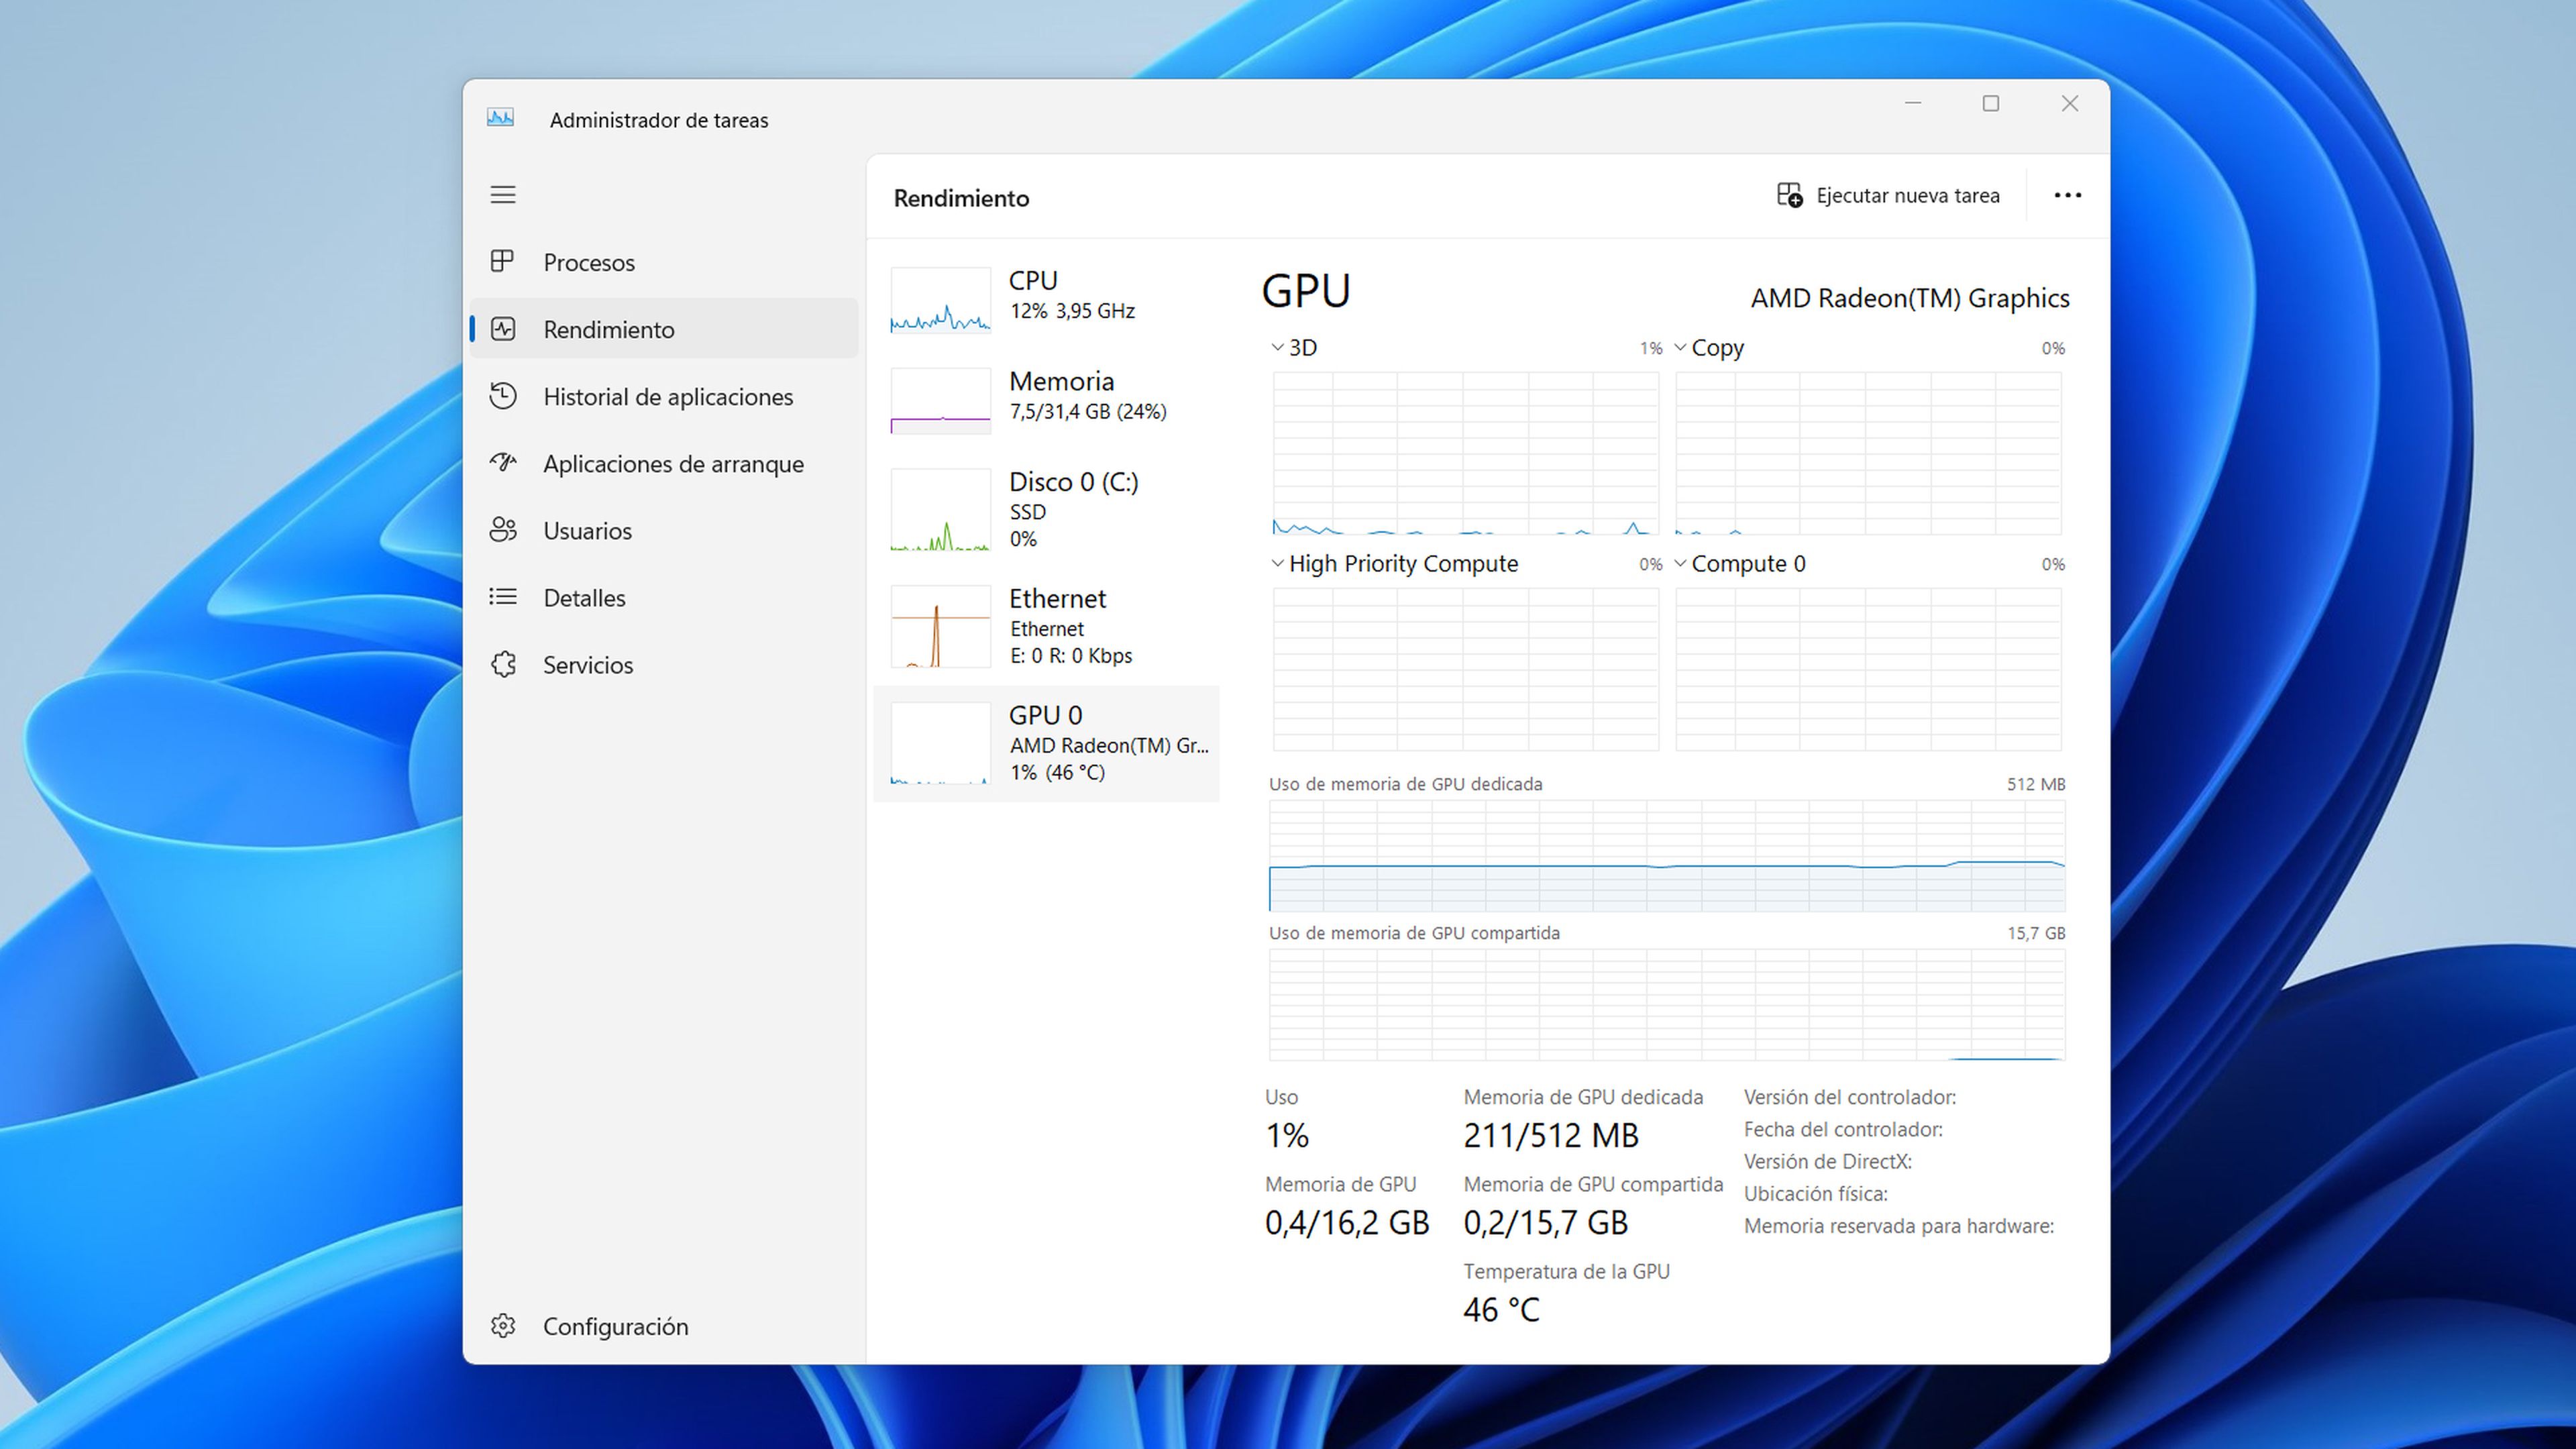Click the AMD Radeon(TM) Graphics title
2576x1449 pixels.
pos(1909,298)
